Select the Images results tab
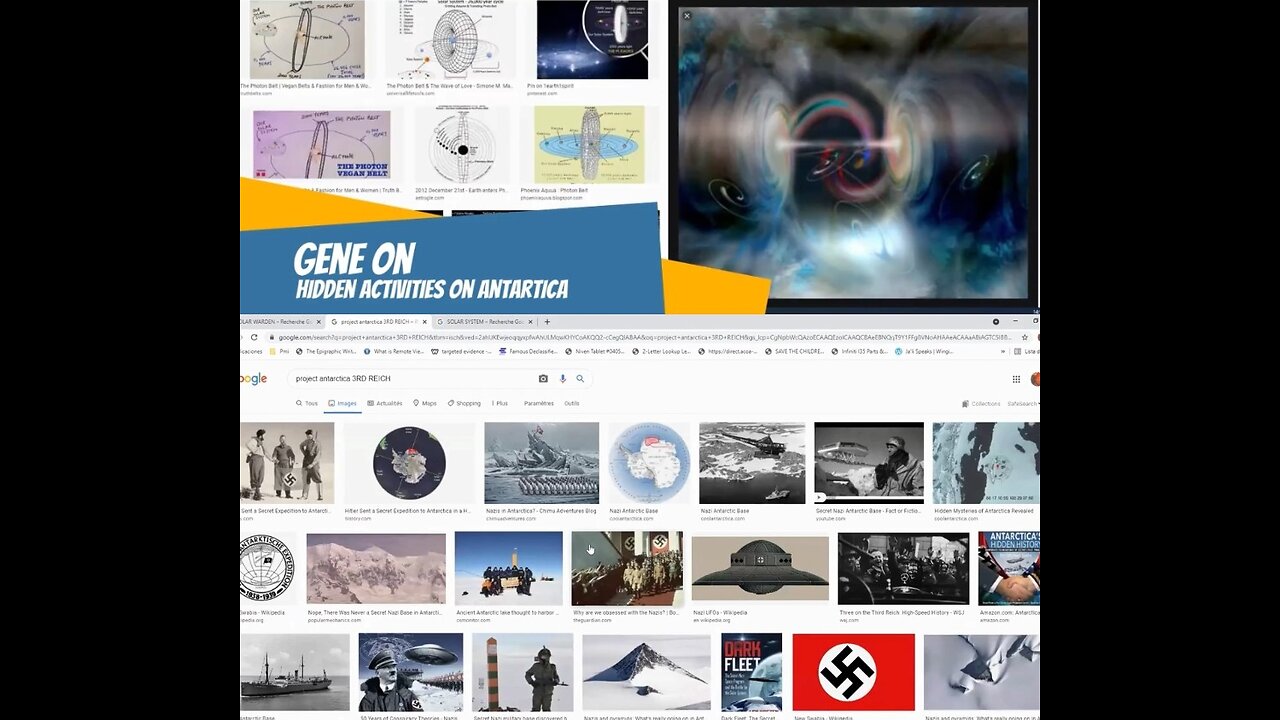The width and height of the screenshot is (1280, 720). point(342,404)
